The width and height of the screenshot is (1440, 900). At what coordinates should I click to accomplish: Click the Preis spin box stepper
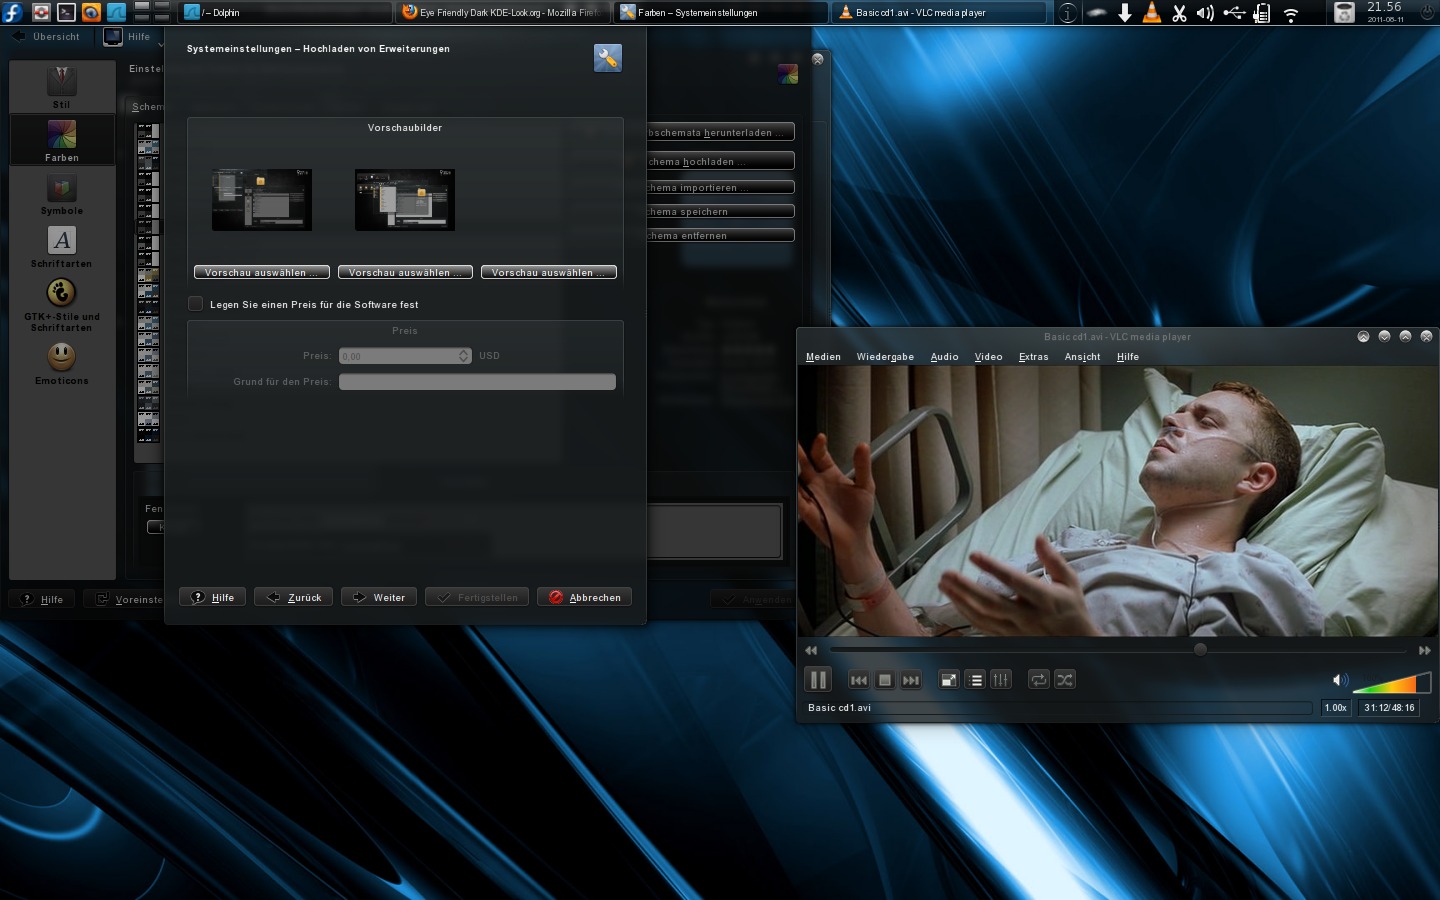464,356
